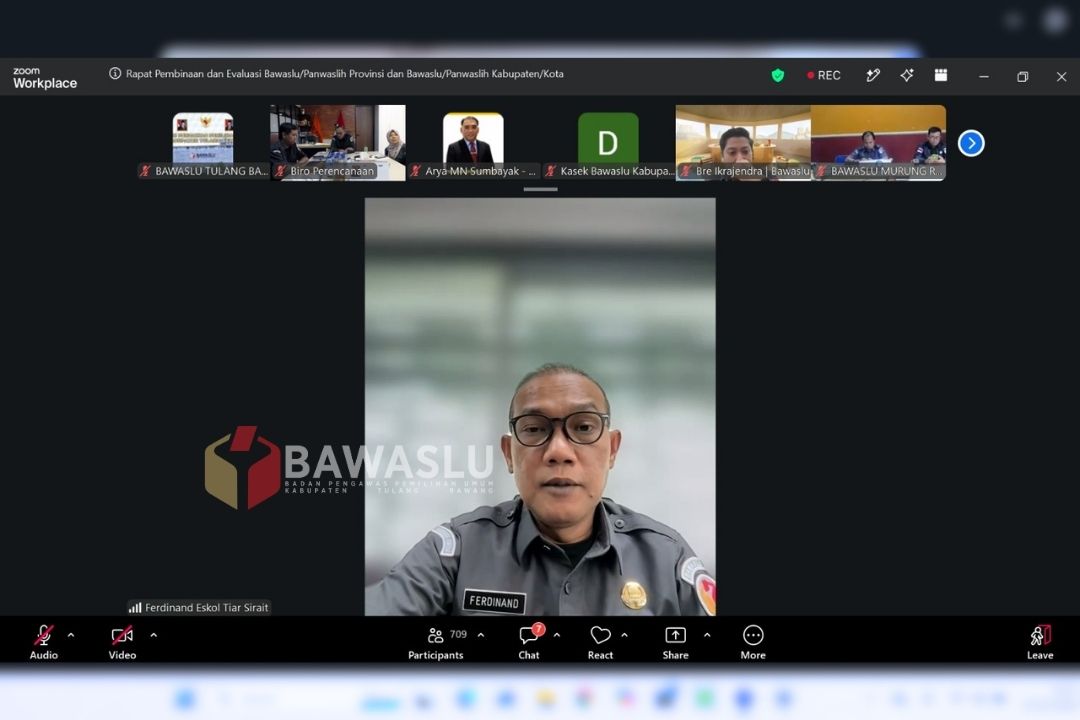Expand audio options caret next to Audio
The image size is (1080, 720).
pos(71,635)
